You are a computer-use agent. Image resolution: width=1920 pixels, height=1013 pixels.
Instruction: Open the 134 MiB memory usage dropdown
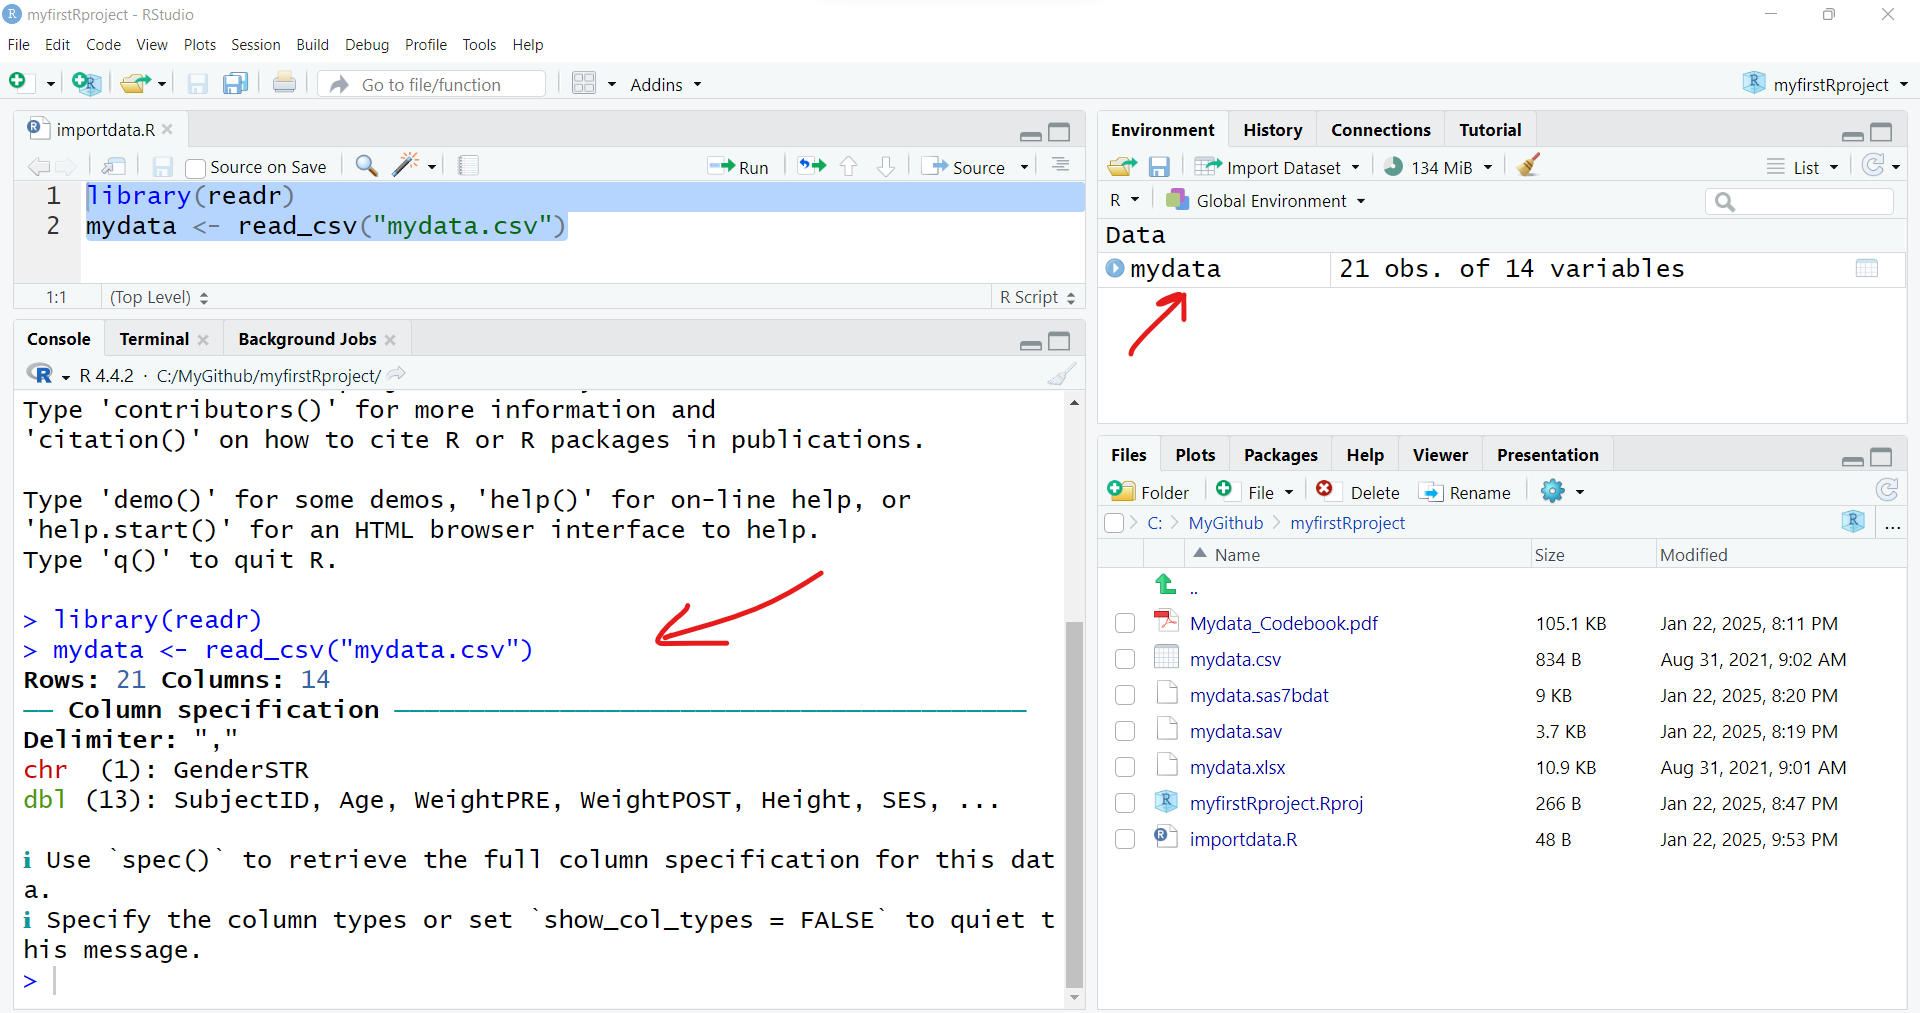1438,167
